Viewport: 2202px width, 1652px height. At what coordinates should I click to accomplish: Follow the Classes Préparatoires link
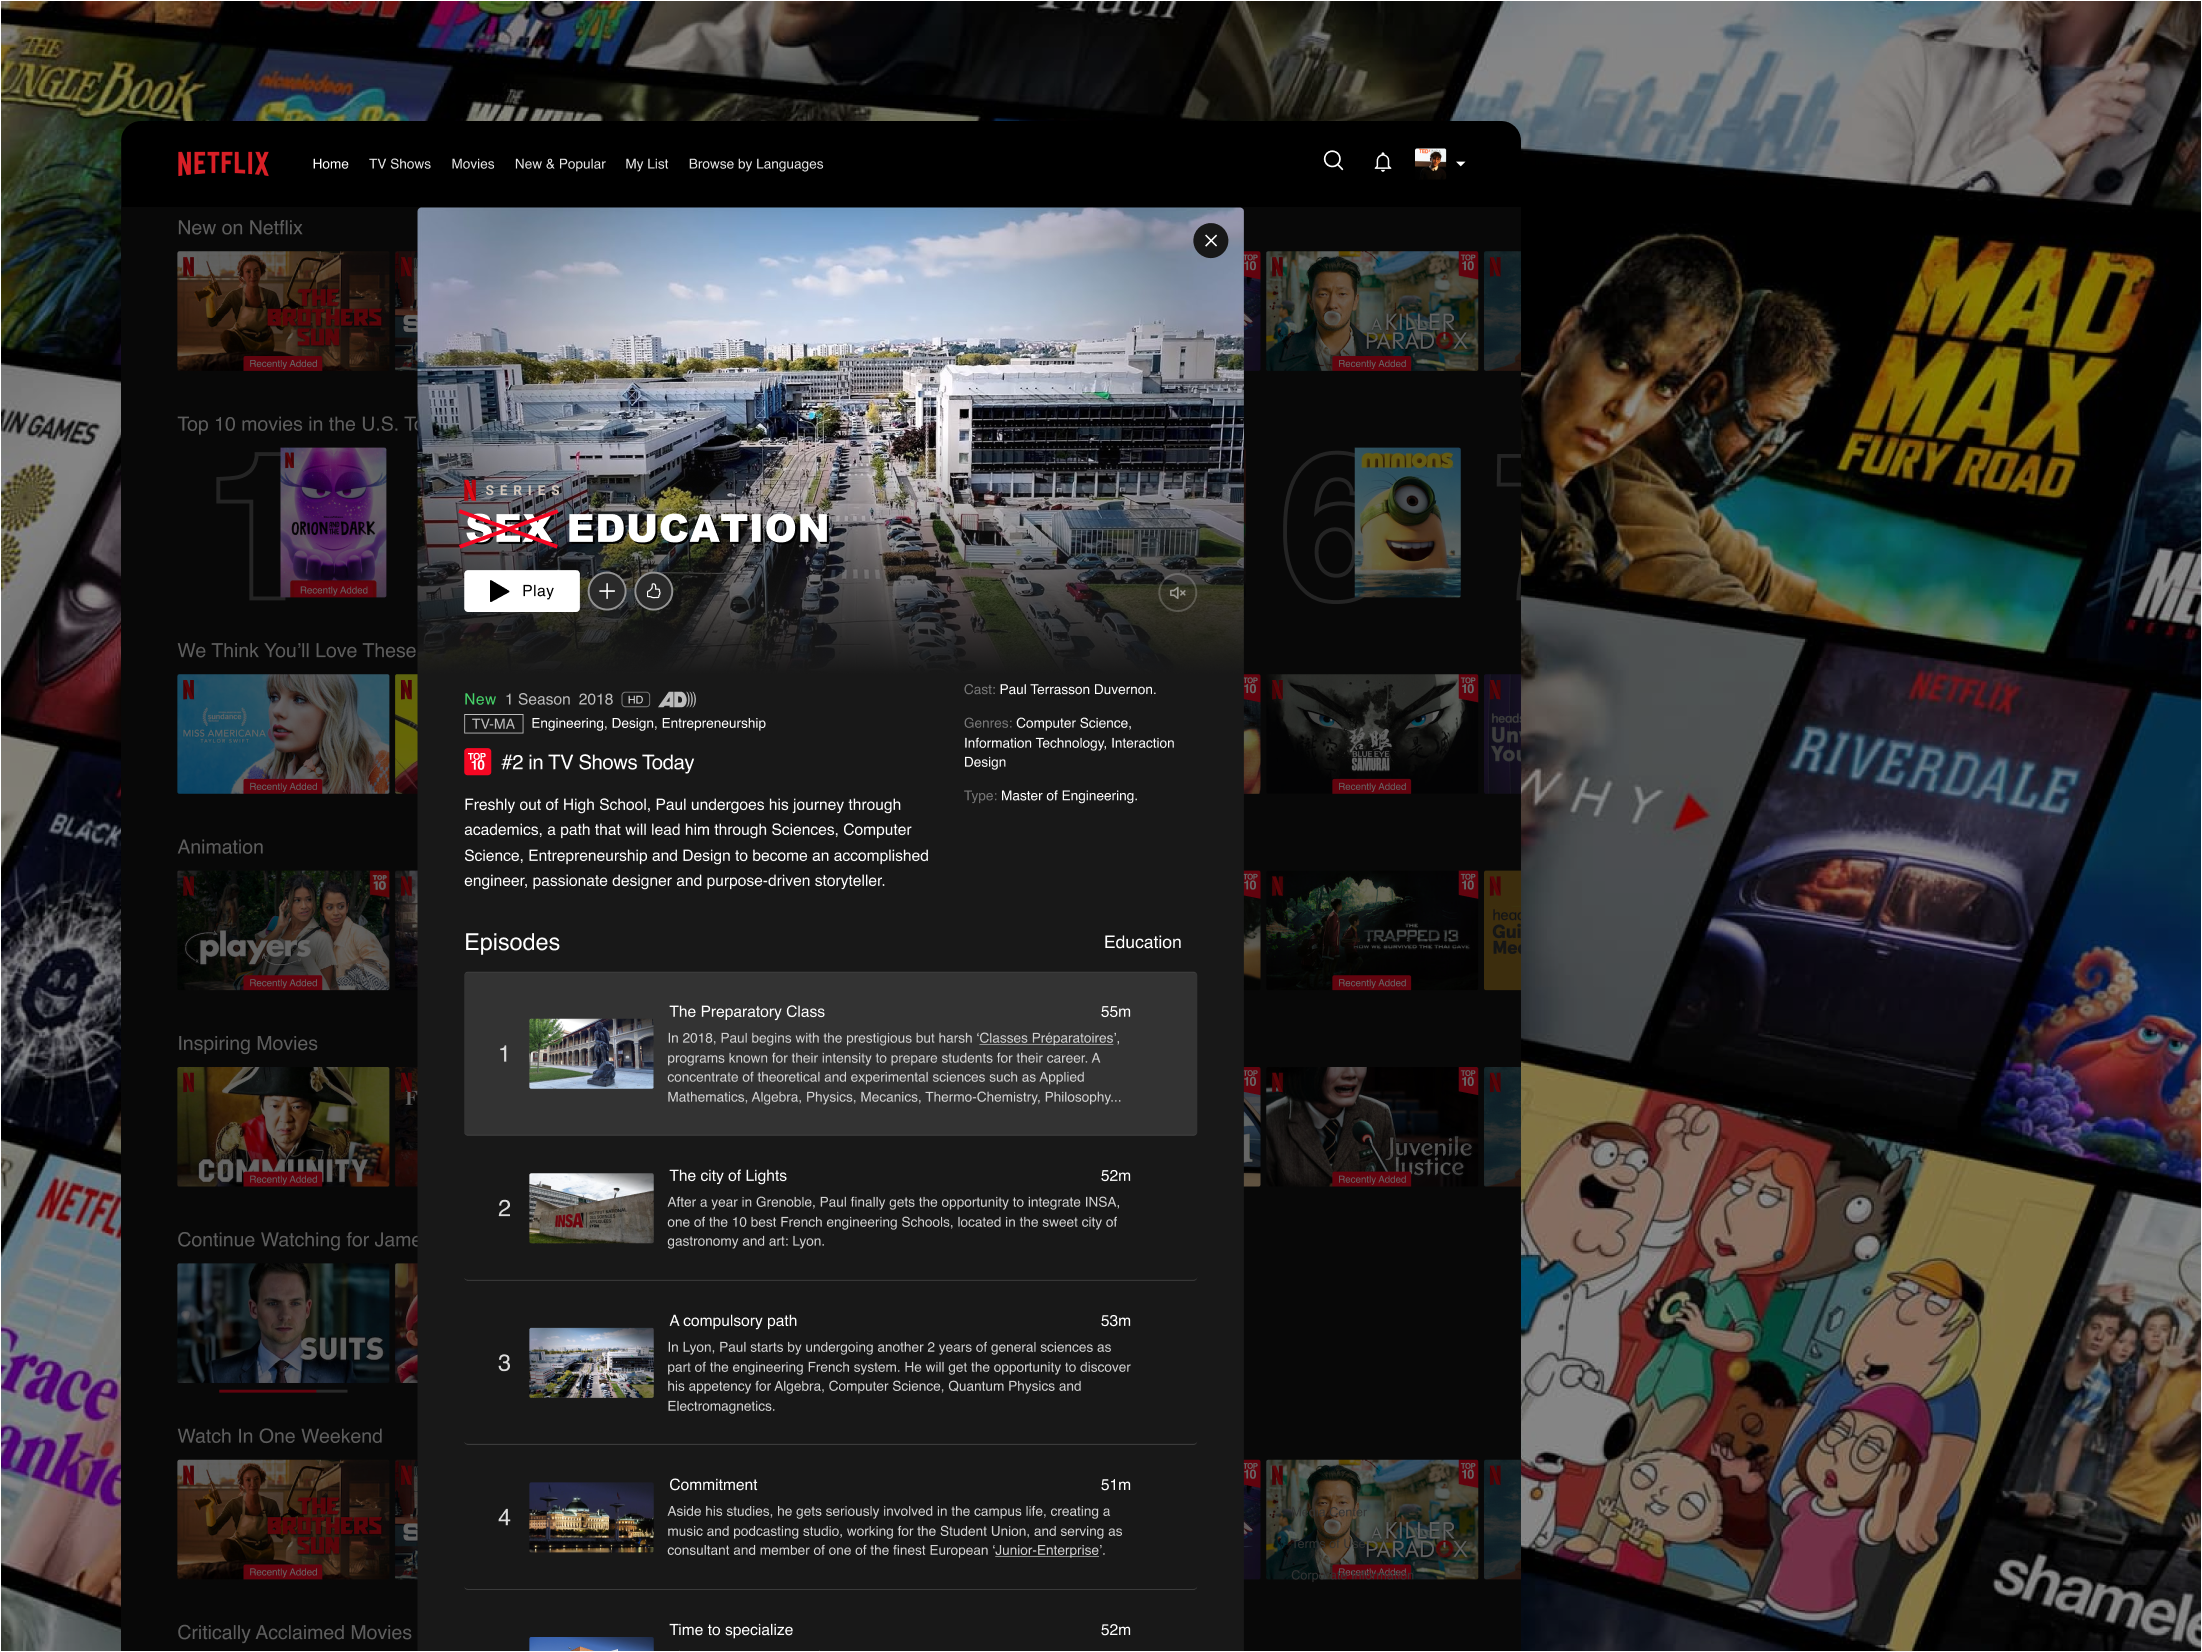(x=1045, y=1038)
